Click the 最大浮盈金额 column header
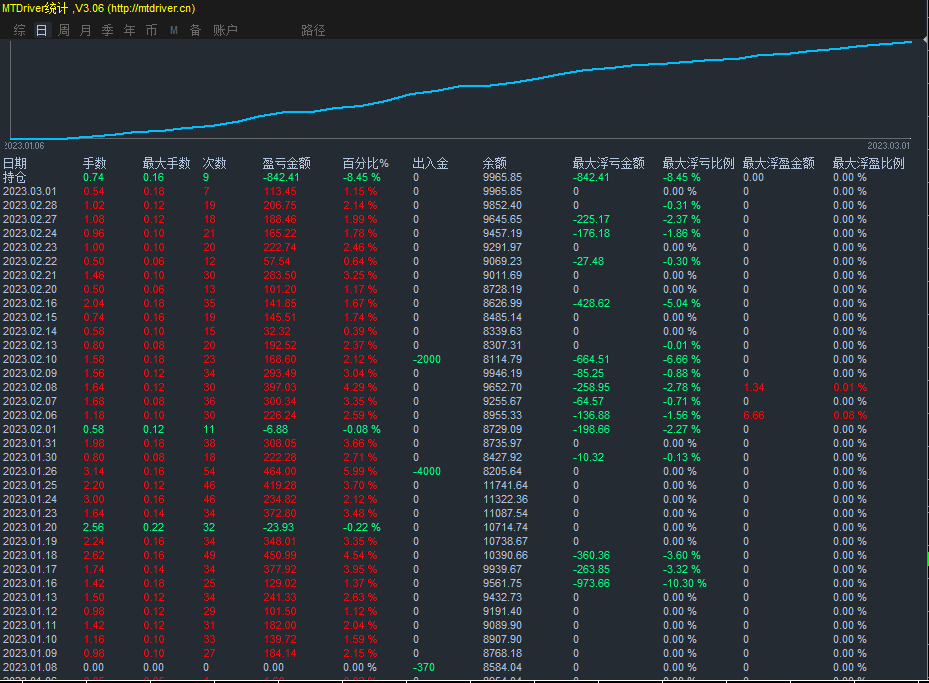The image size is (929, 683). pyautogui.click(x=779, y=163)
